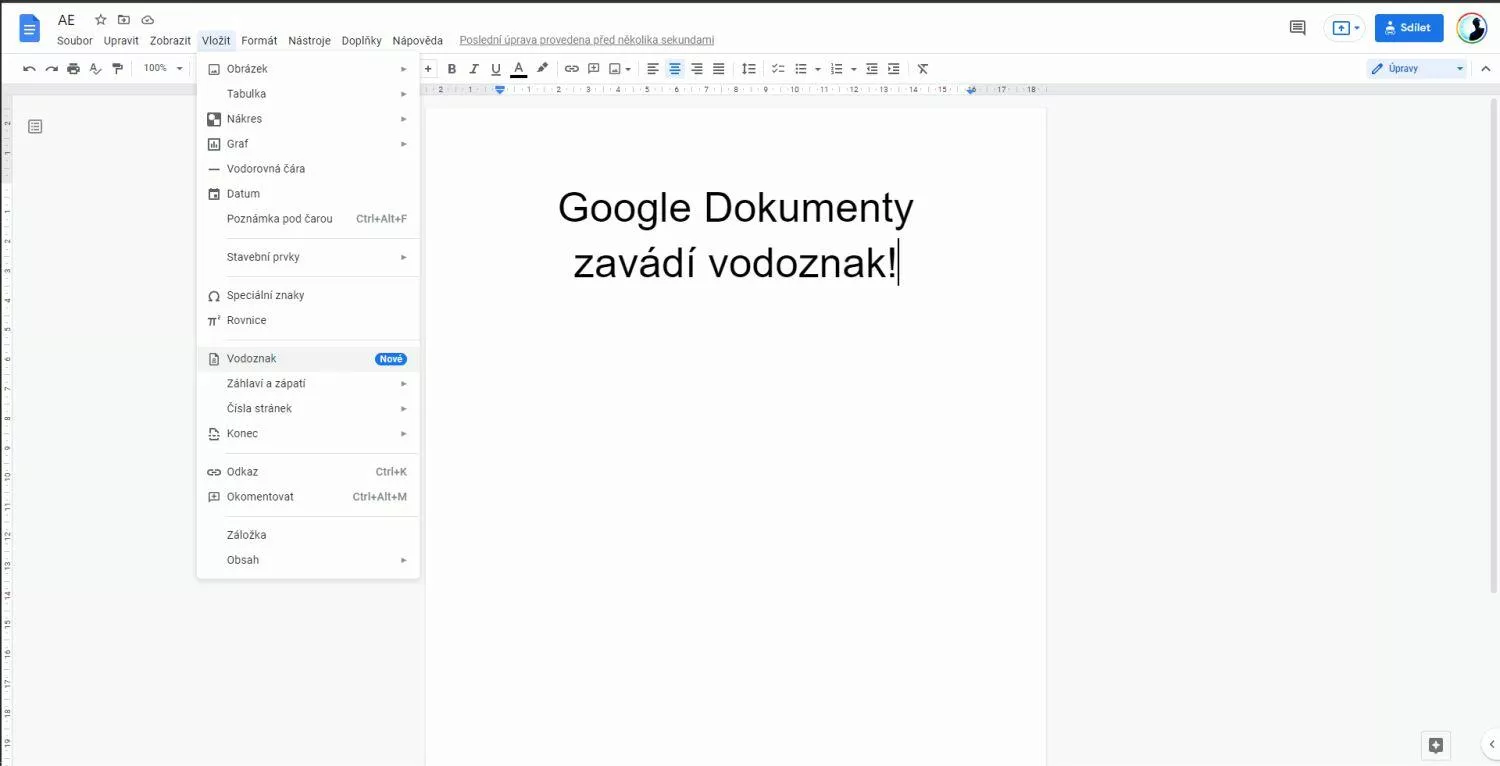Click the bulleted list icon
The width and height of the screenshot is (1500, 766).
coord(801,69)
